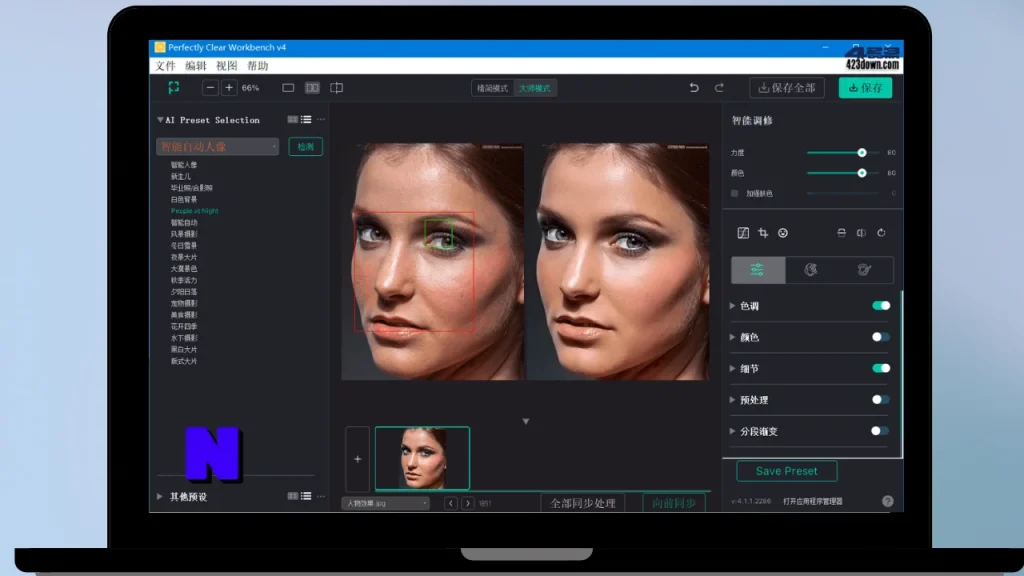Click the Save Preset button
Screen dimensions: 1024x576
pyautogui.click(x=786, y=471)
